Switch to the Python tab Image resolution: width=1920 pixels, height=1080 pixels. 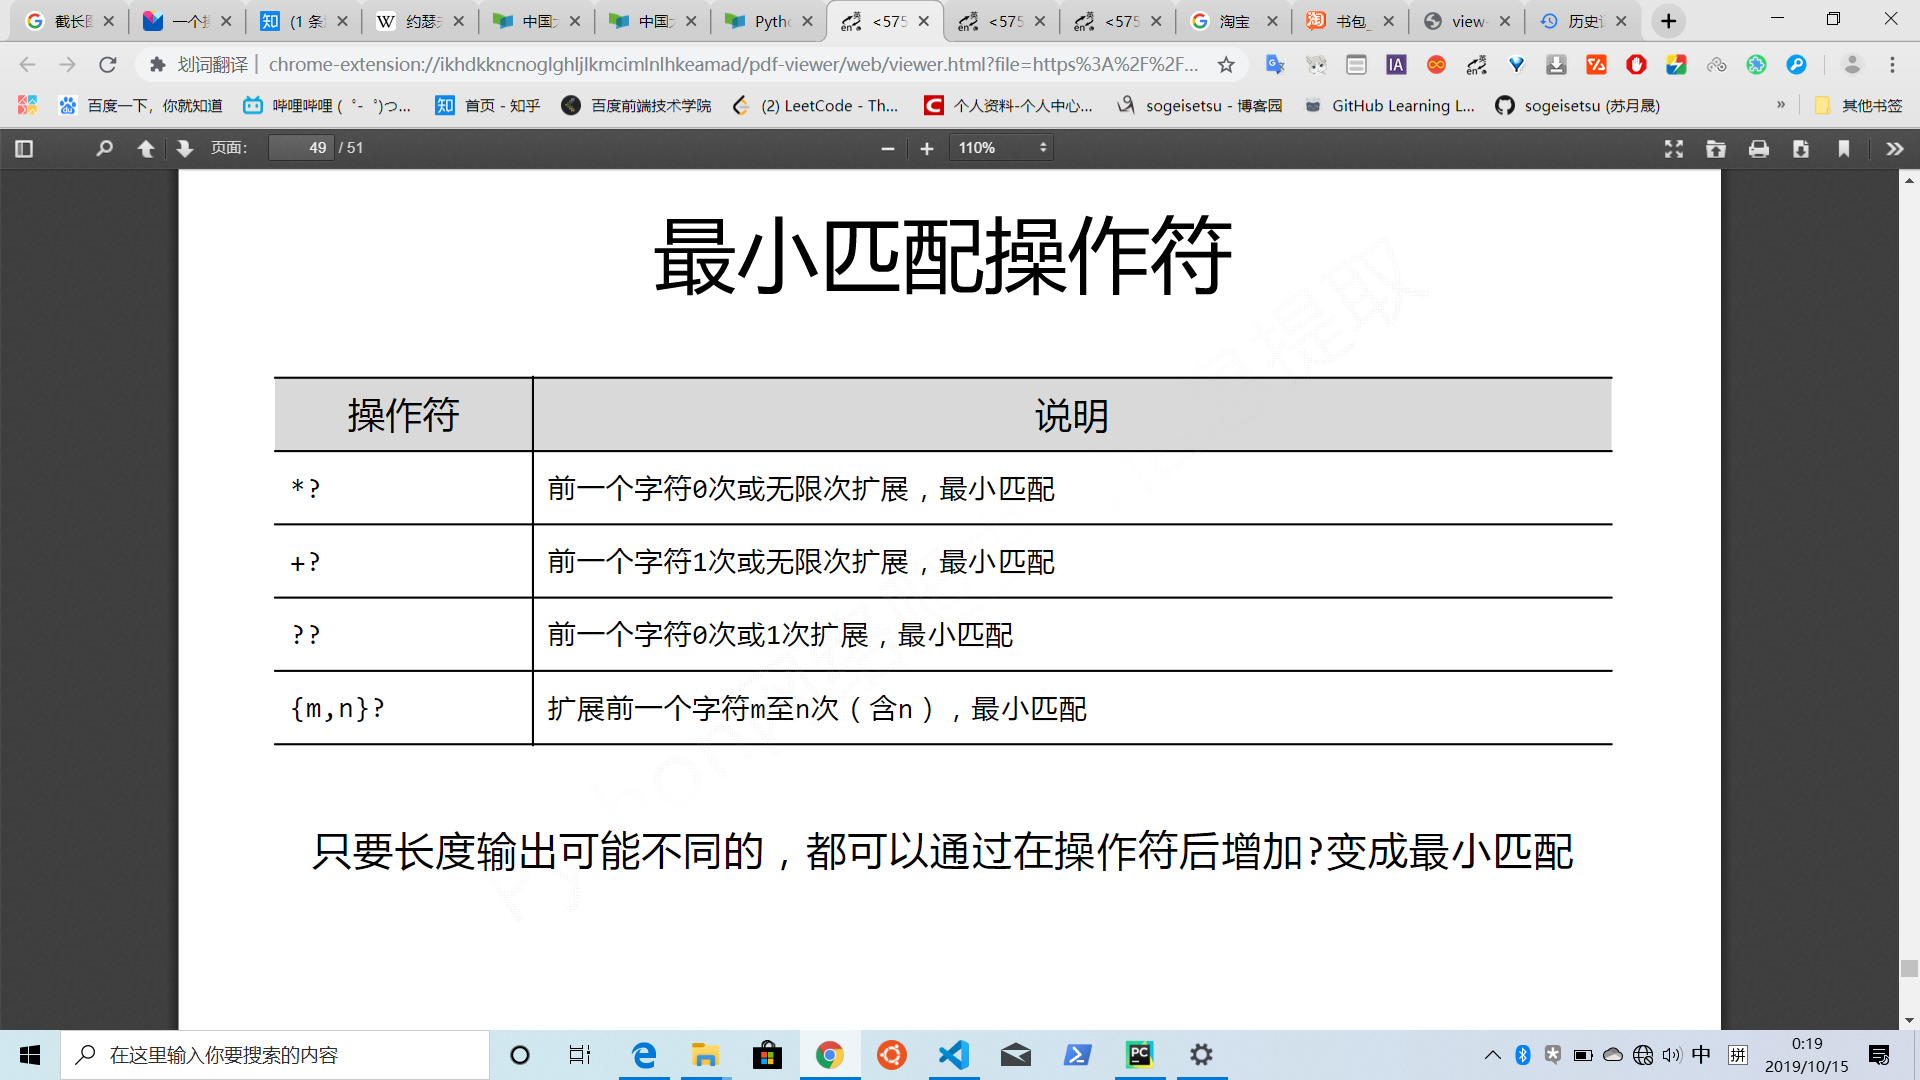(x=769, y=21)
